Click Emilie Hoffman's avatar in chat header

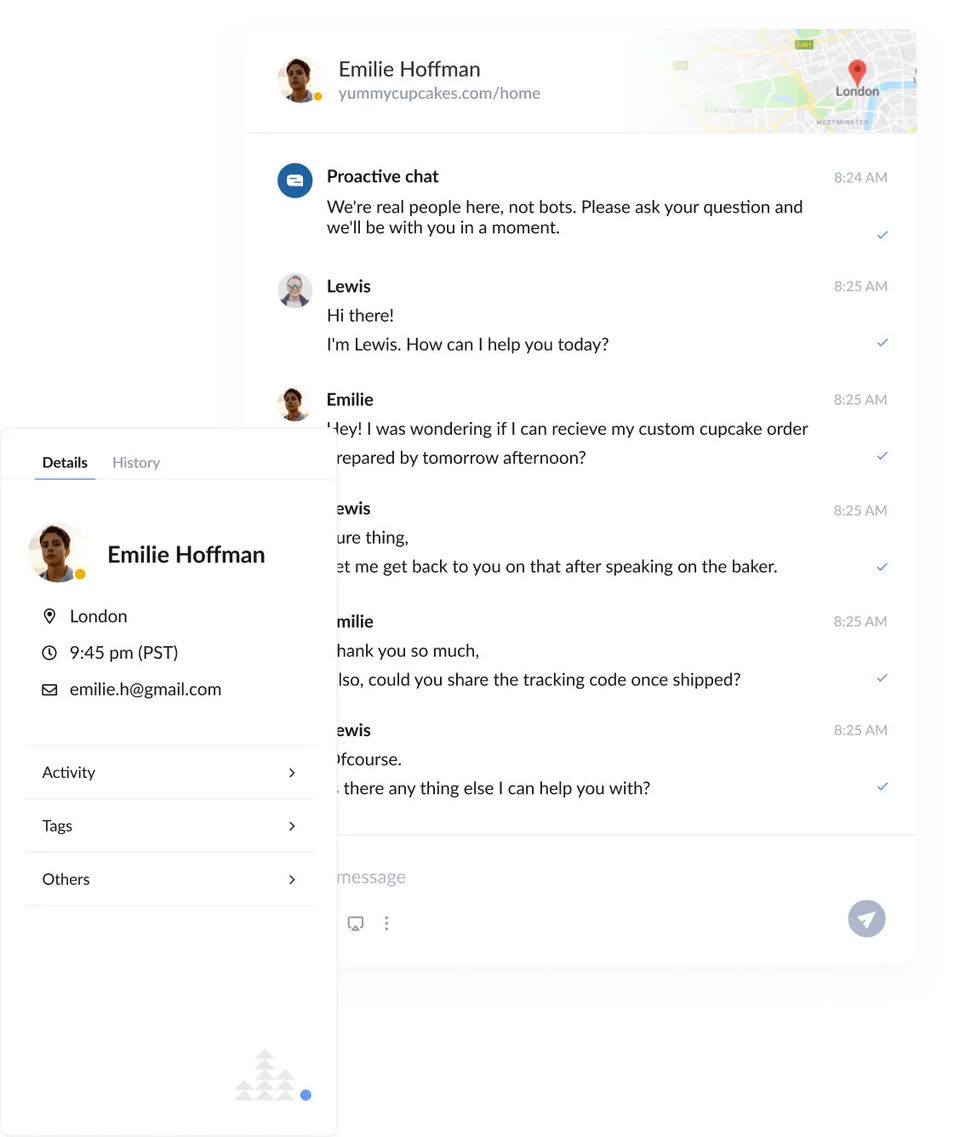coord(298,80)
